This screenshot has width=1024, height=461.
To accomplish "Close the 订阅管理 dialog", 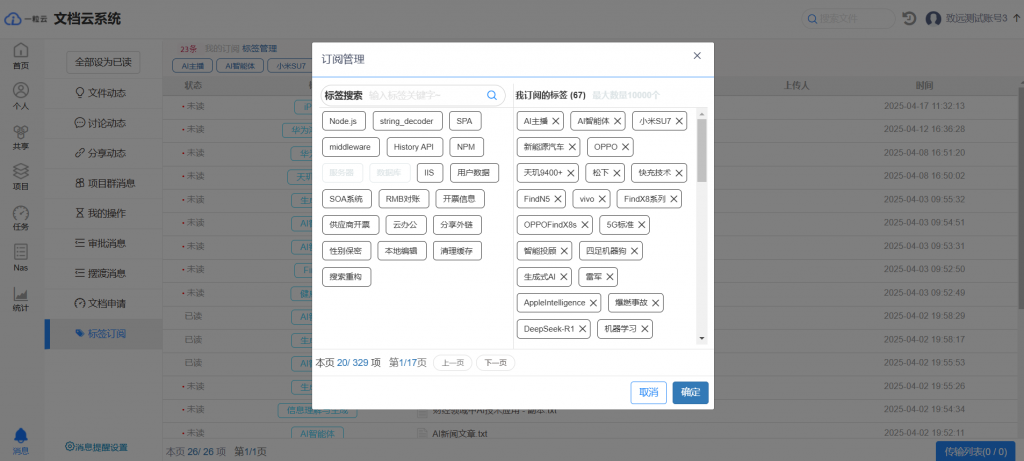I will tap(697, 56).
